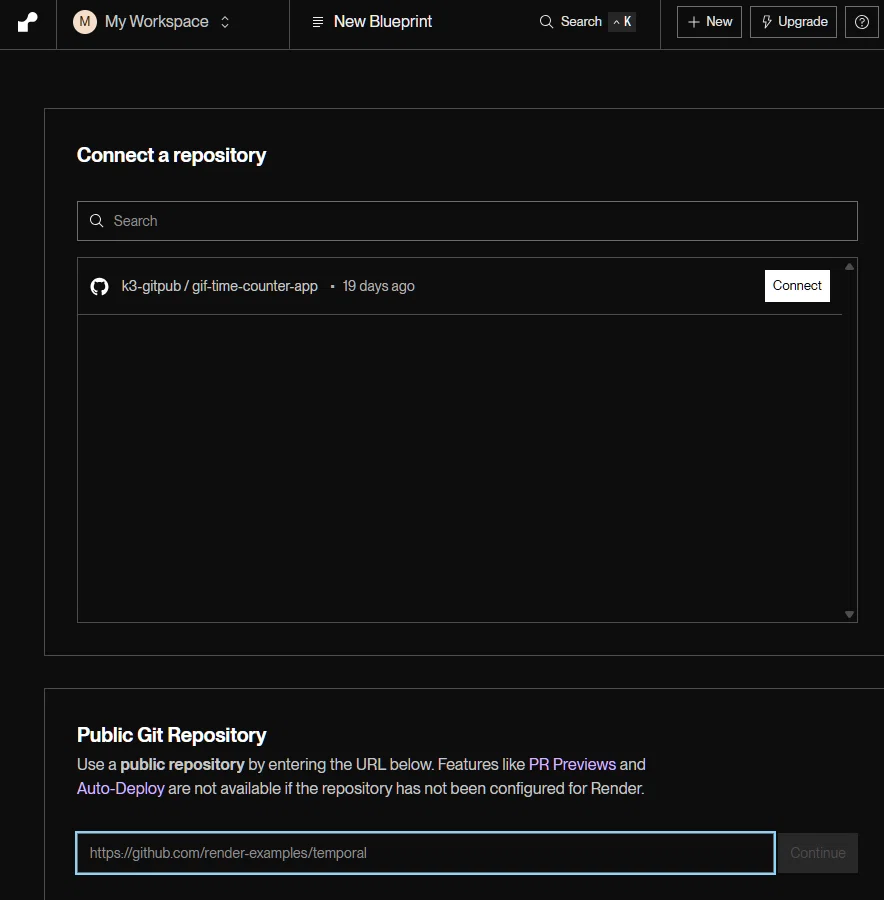Click the Continue button
884x900 pixels.
[x=817, y=853]
